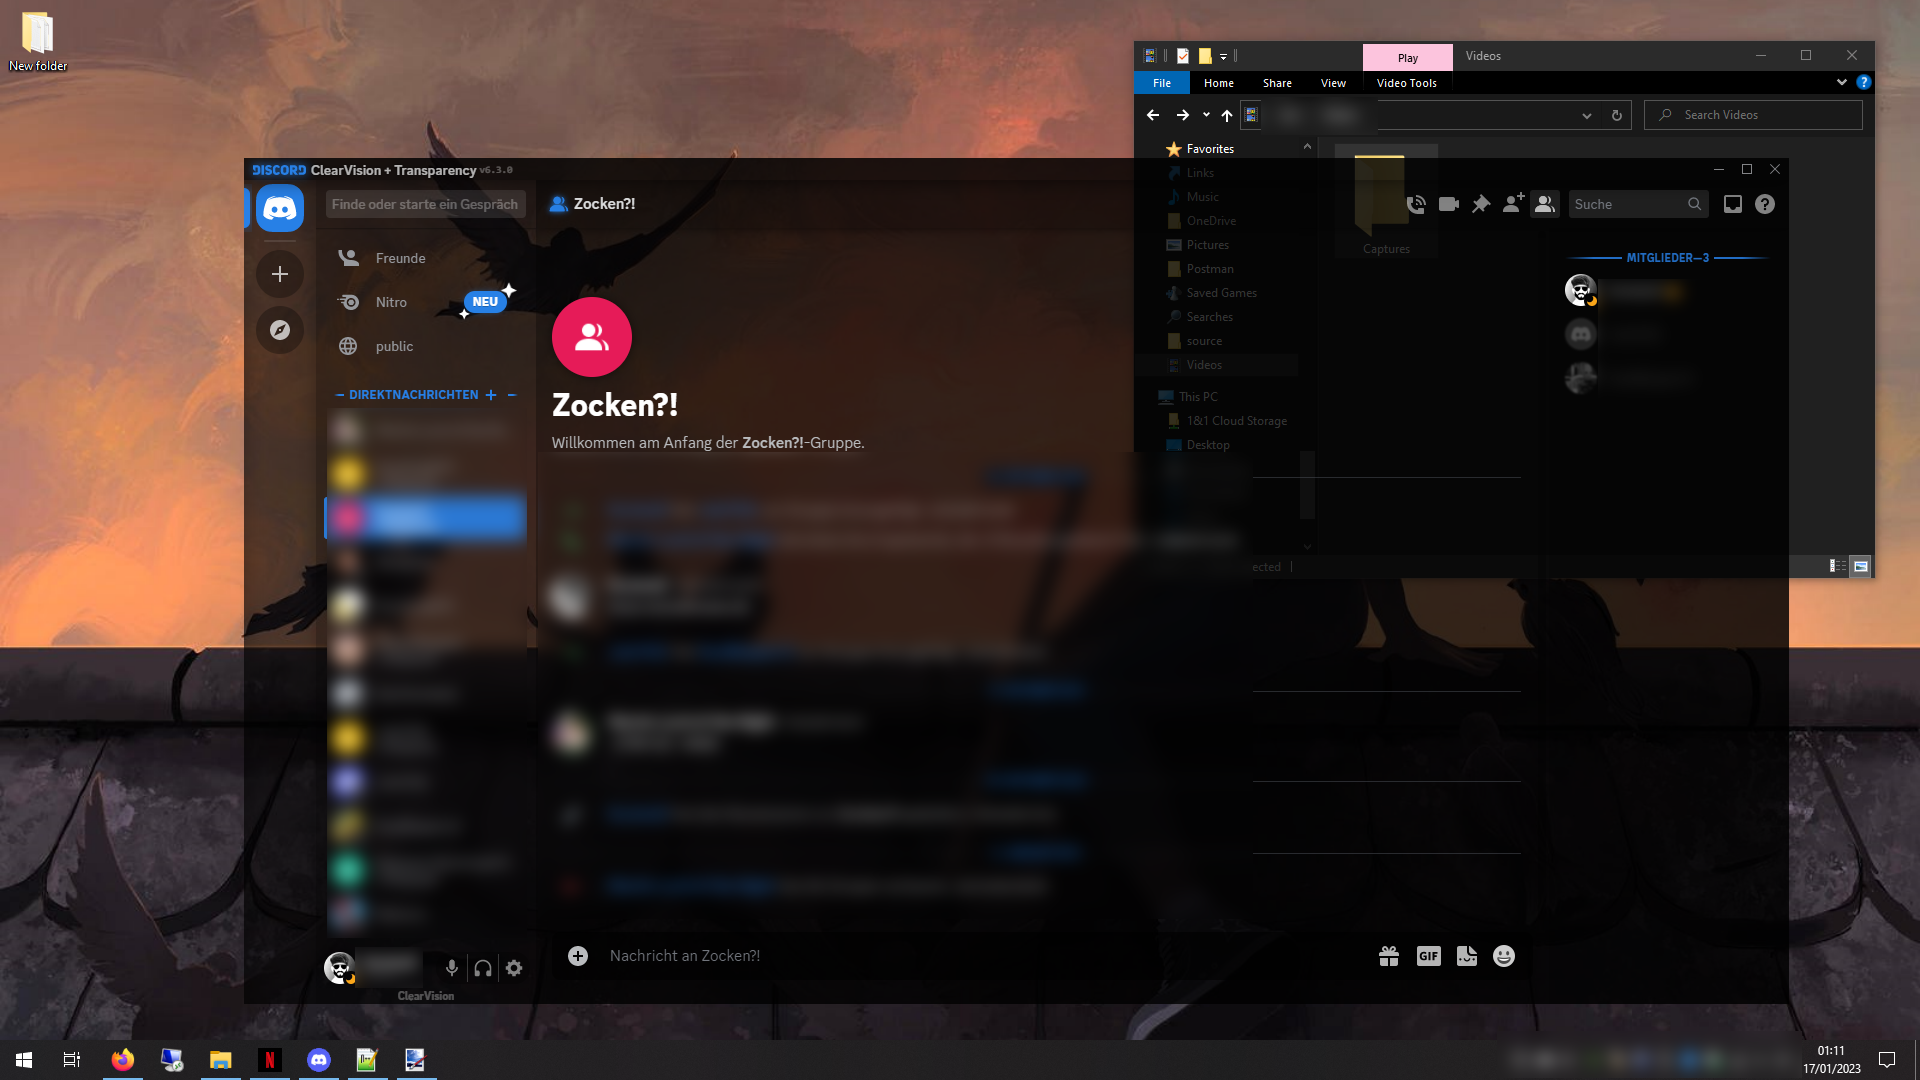Open the address bar dropdown in File Explorer
This screenshot has width=1920, height=1080.
click(1587, 115)
